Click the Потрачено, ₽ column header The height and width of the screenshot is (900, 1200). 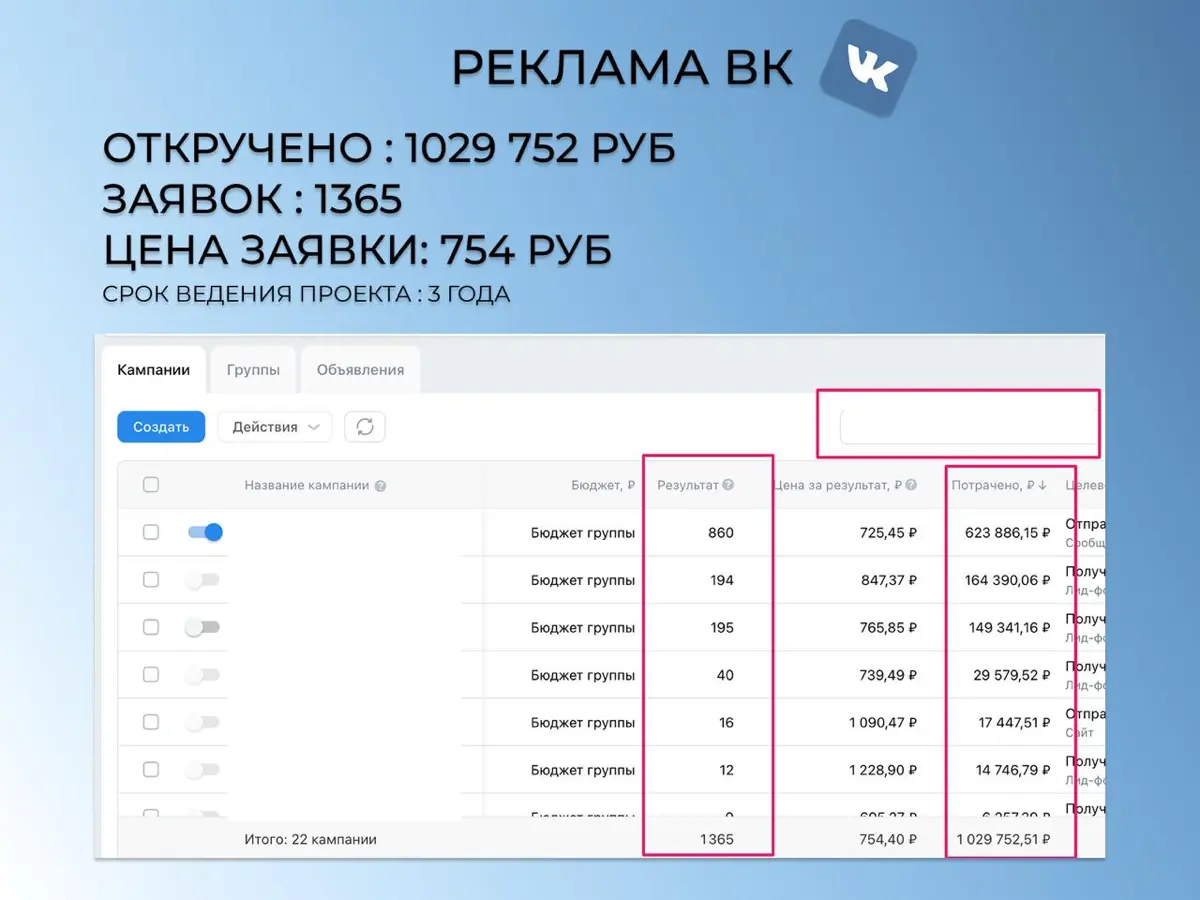coord(993,485)
